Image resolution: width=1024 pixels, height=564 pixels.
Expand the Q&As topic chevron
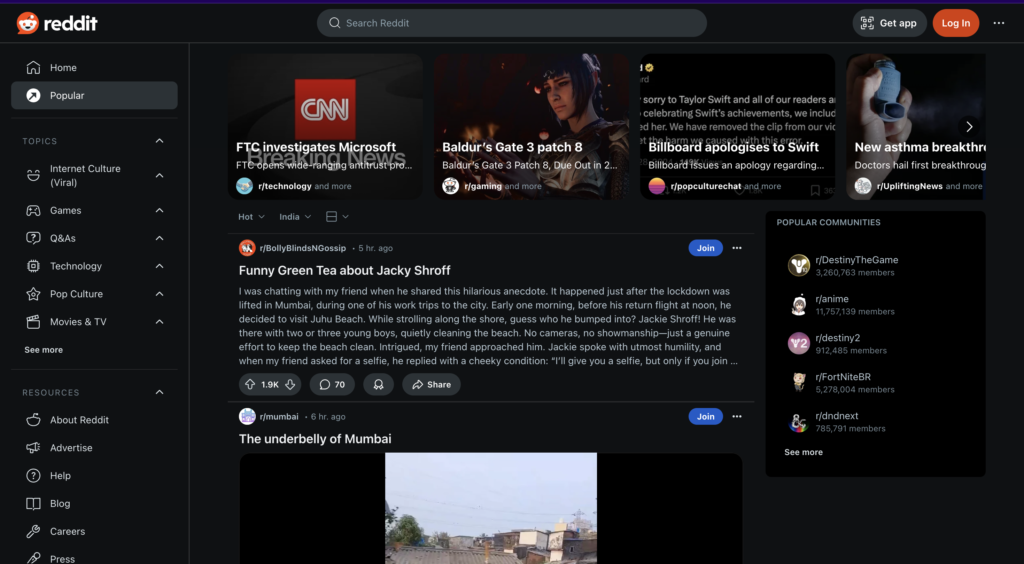click(x=159, y=238)
